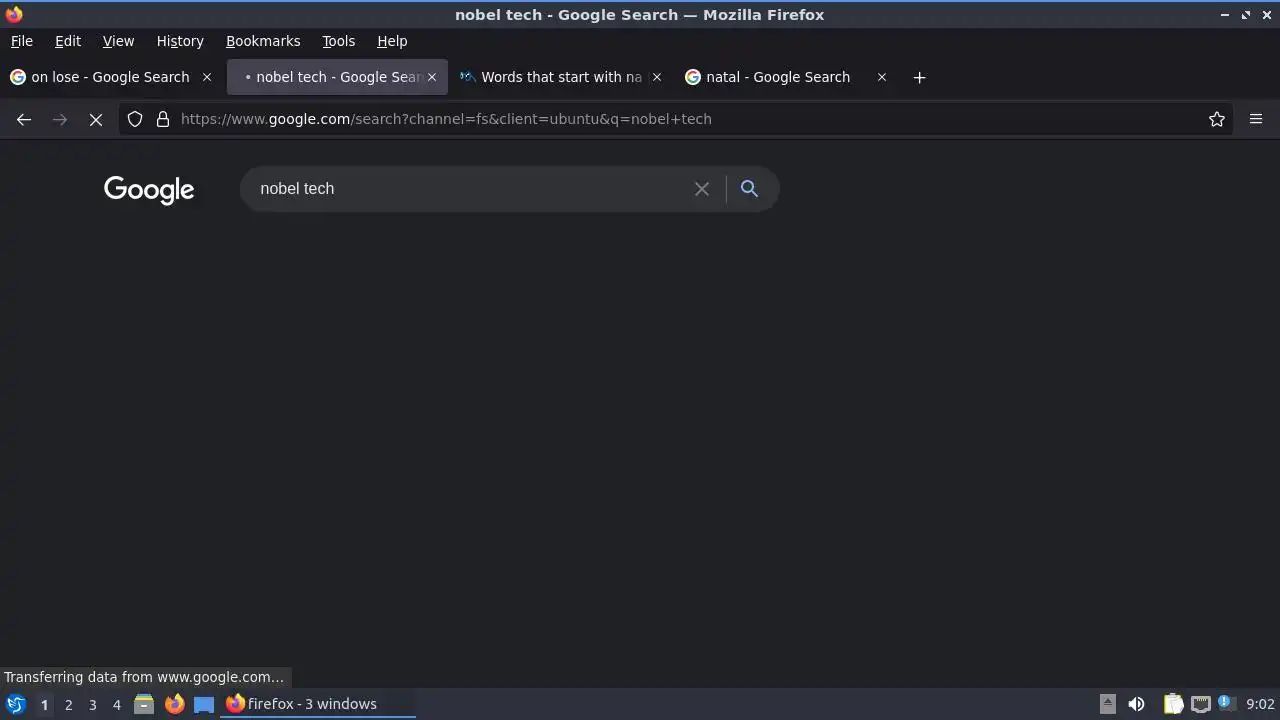Click the Firefox icon in title bar

(14, 14)
